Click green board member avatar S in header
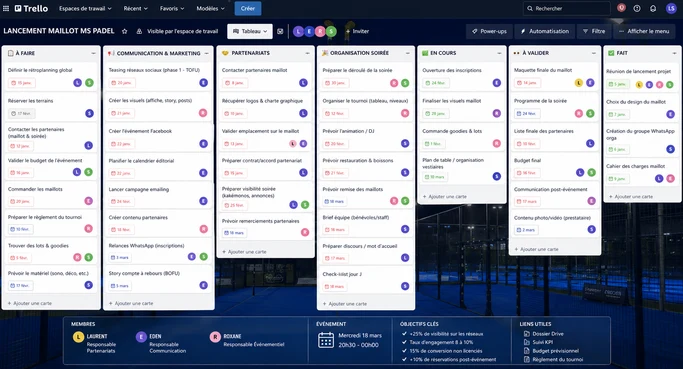The image size is (683, 369). (x=331, y=31)
